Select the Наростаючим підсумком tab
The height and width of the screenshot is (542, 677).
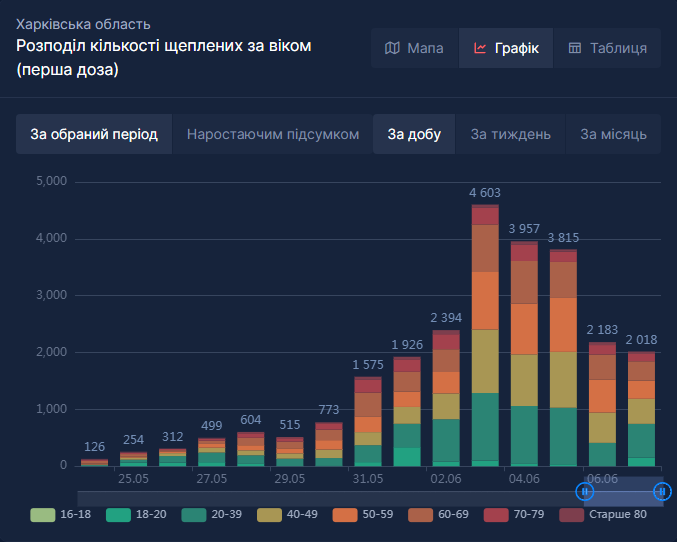pos(272,134)
